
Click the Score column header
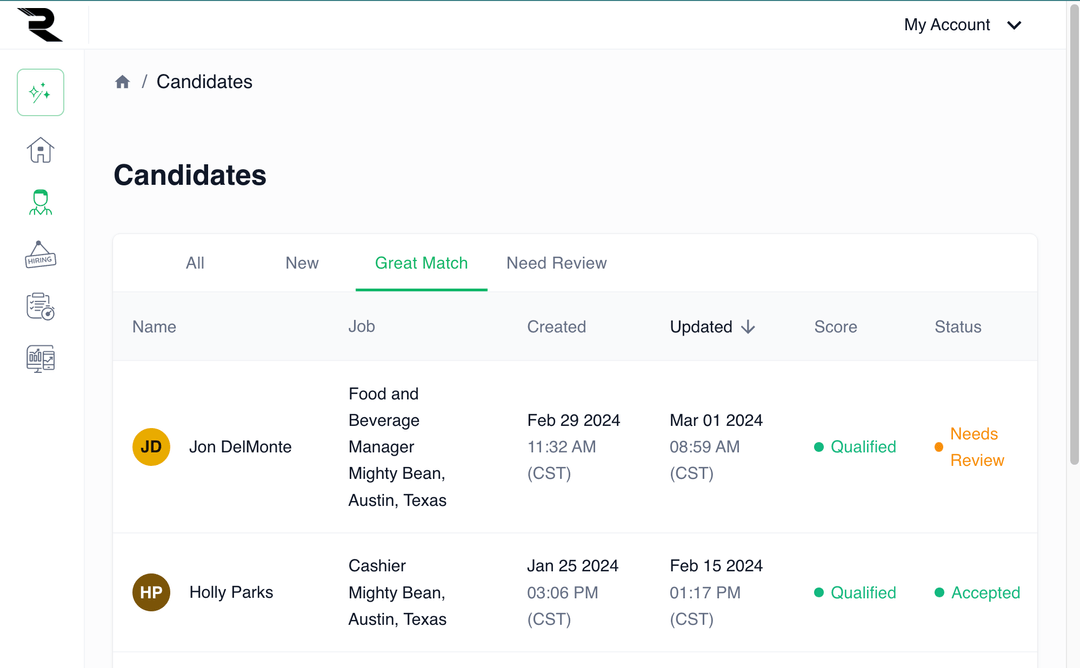(x=836, y=326)
